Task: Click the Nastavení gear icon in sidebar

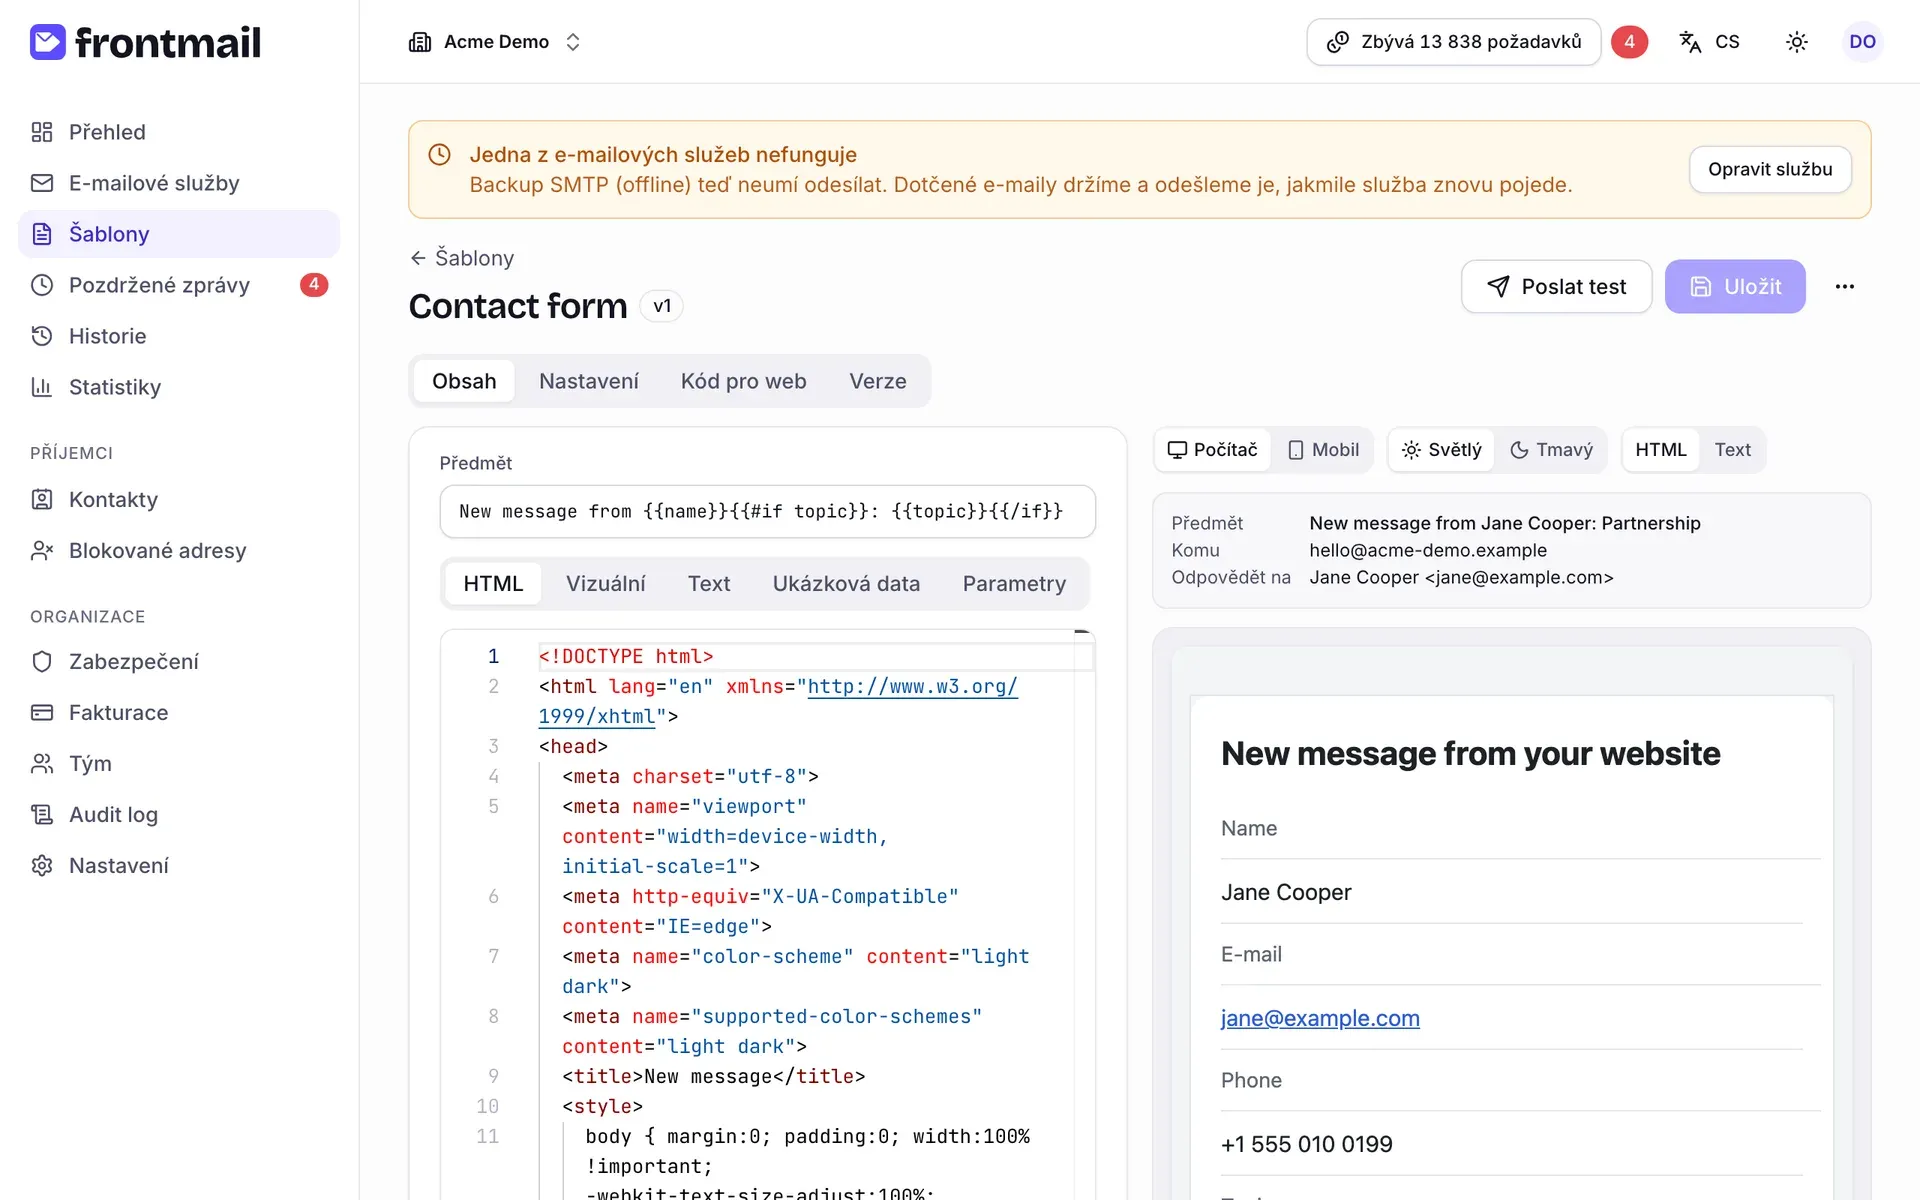Action: click(x=42, y=865)
